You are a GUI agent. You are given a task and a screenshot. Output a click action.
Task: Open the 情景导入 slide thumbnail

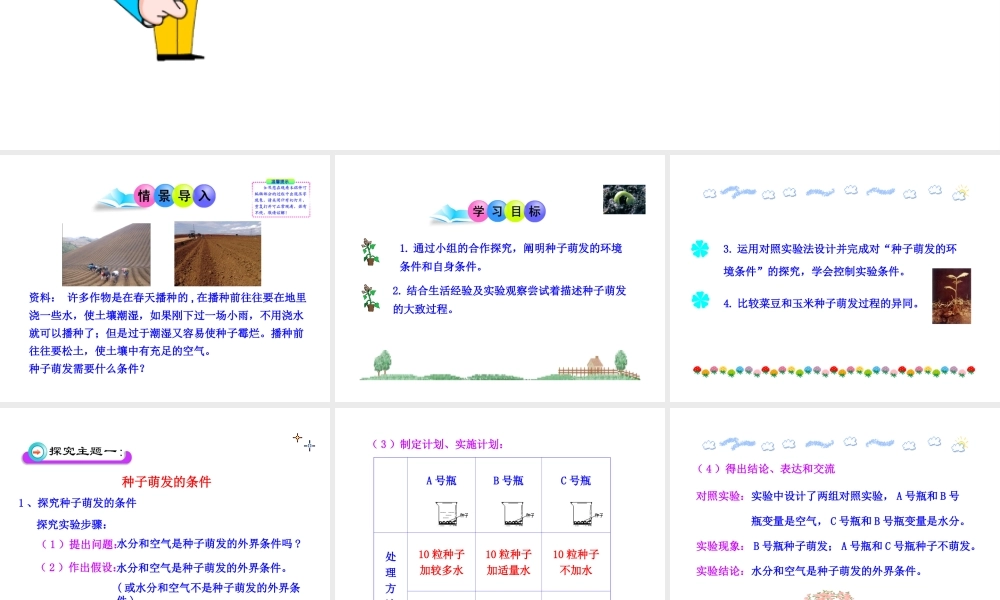[x=165, y=278]
